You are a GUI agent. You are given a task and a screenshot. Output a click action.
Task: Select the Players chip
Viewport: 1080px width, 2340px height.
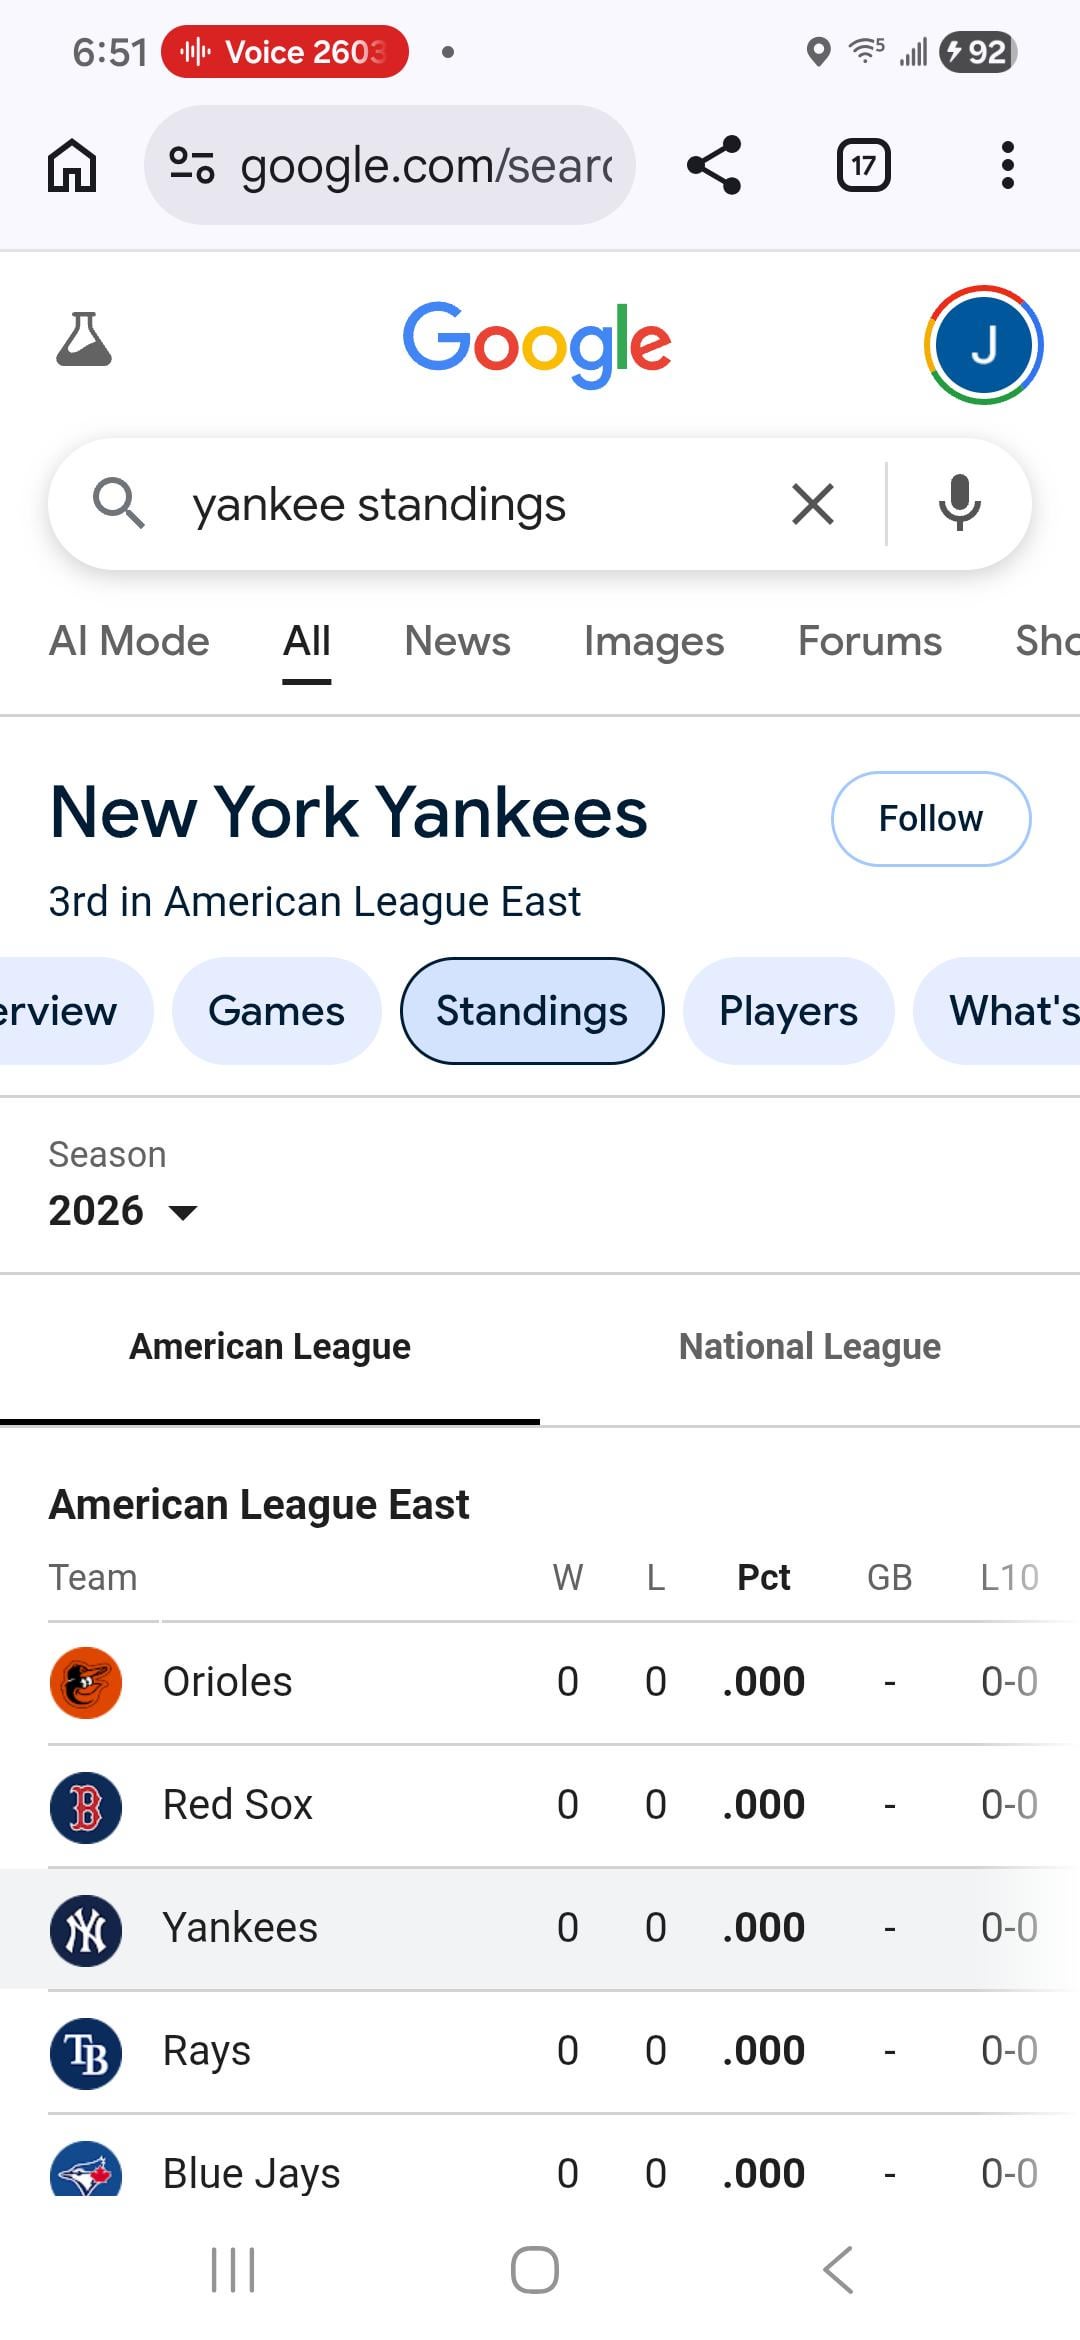click(x=788, y=1011)
